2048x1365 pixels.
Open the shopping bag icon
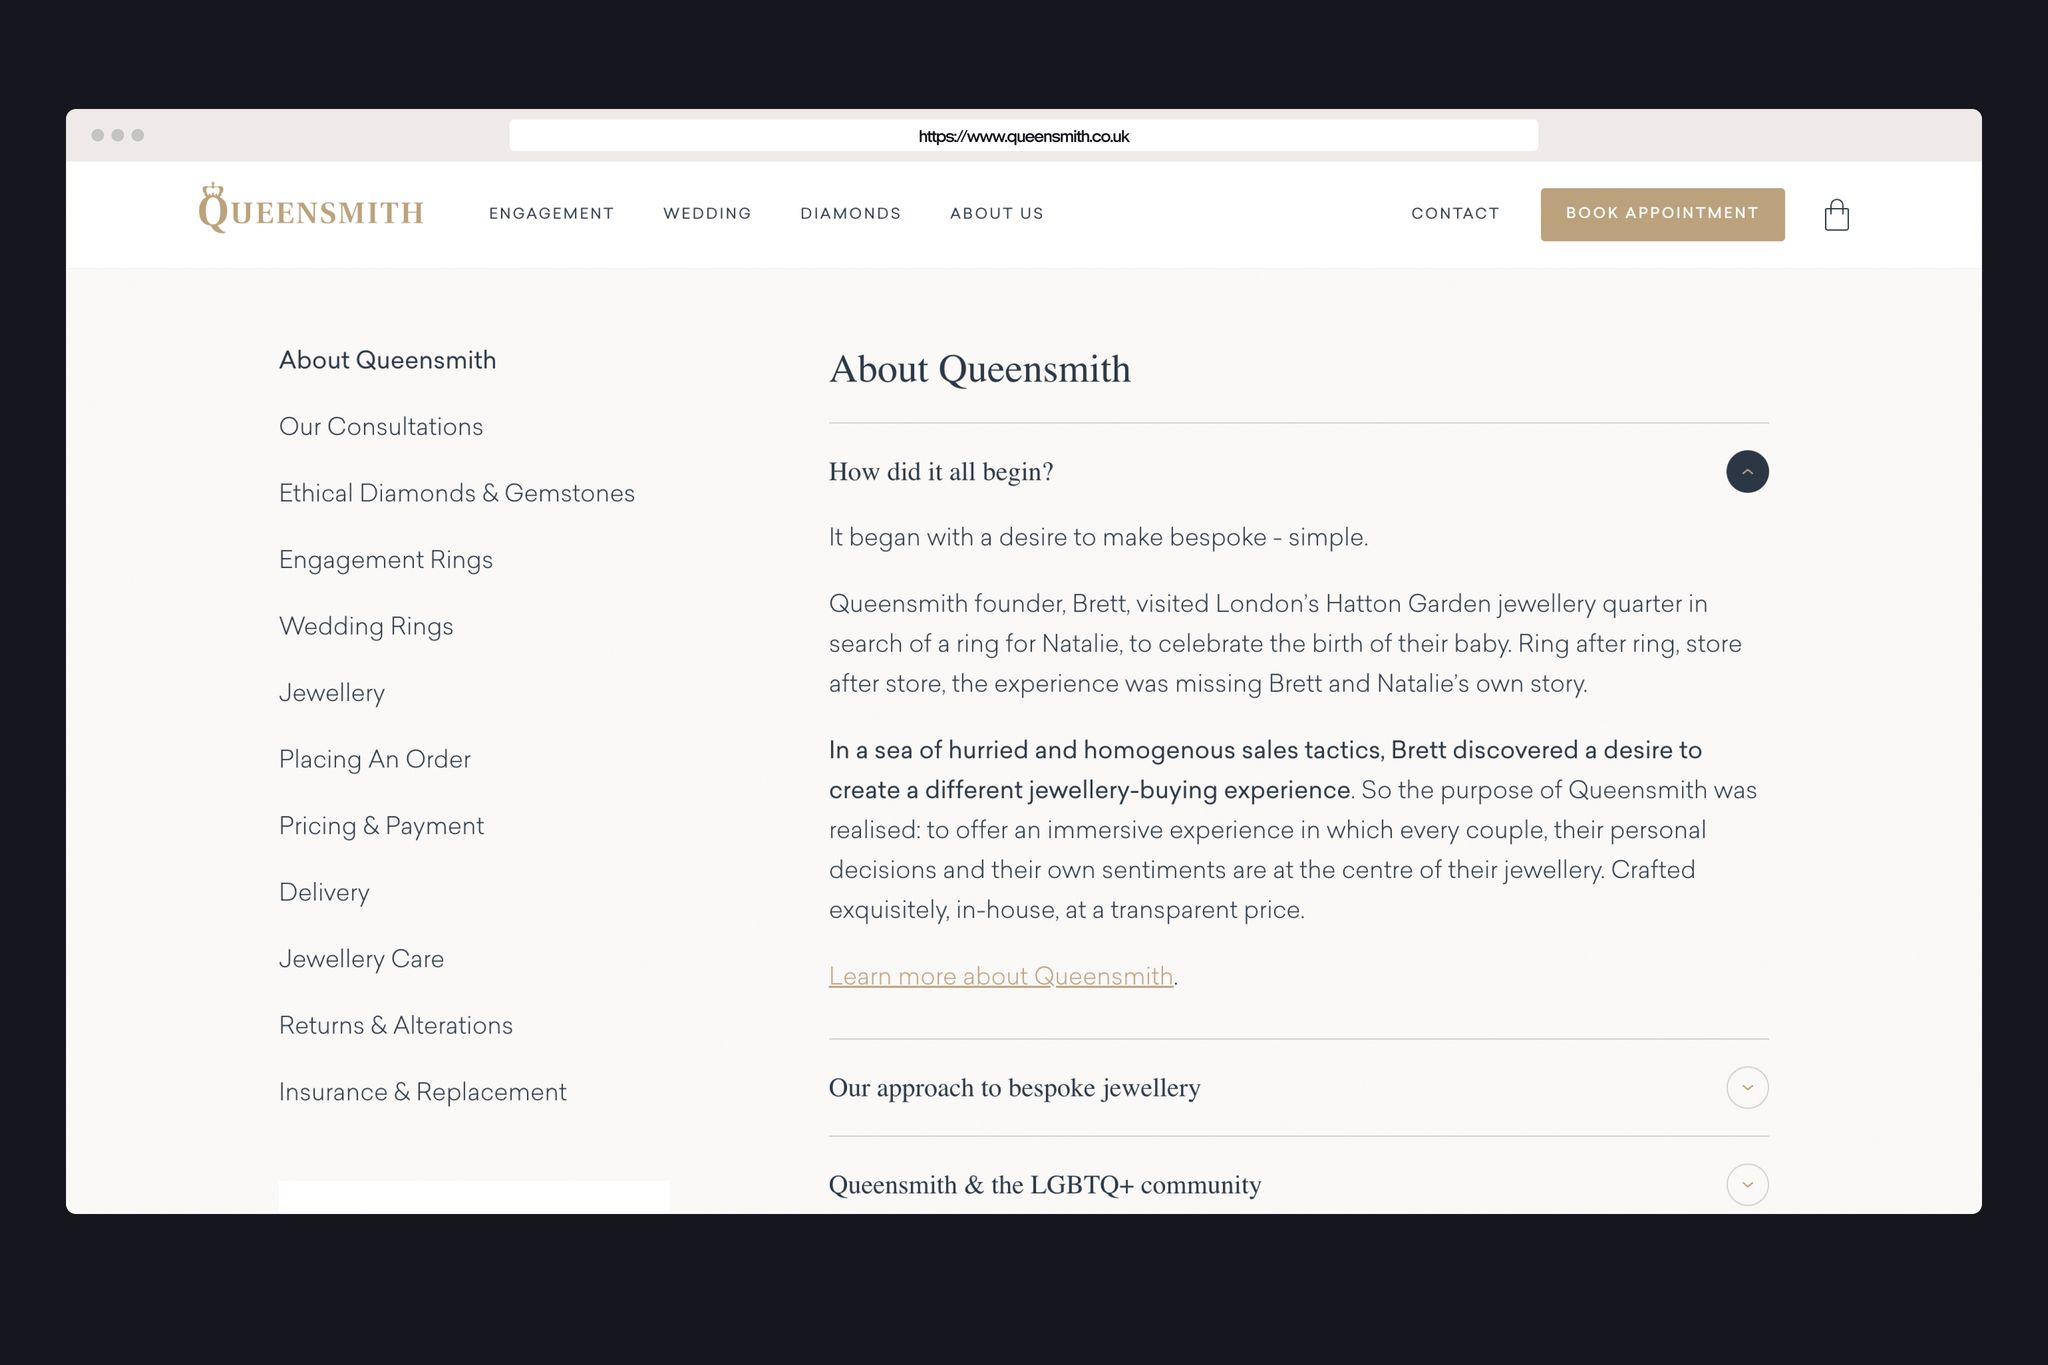point(1836,214)
